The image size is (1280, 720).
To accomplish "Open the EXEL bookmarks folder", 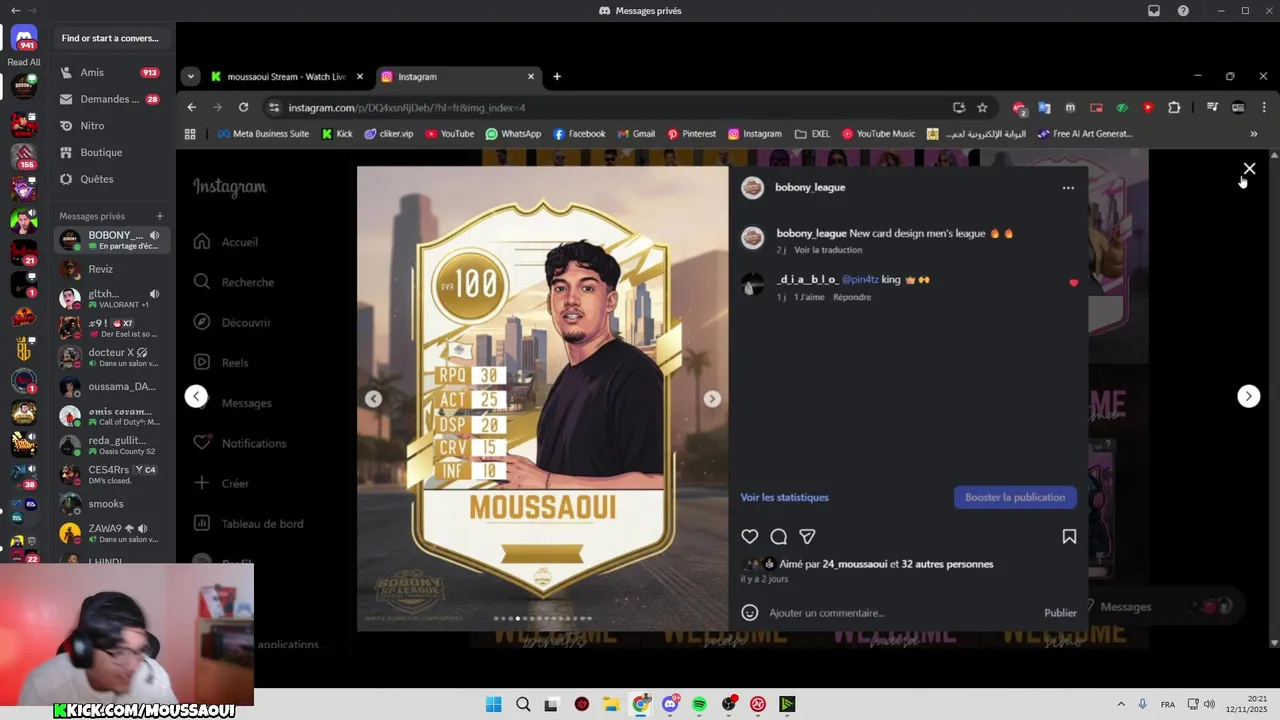I will (x=812, y=134).
